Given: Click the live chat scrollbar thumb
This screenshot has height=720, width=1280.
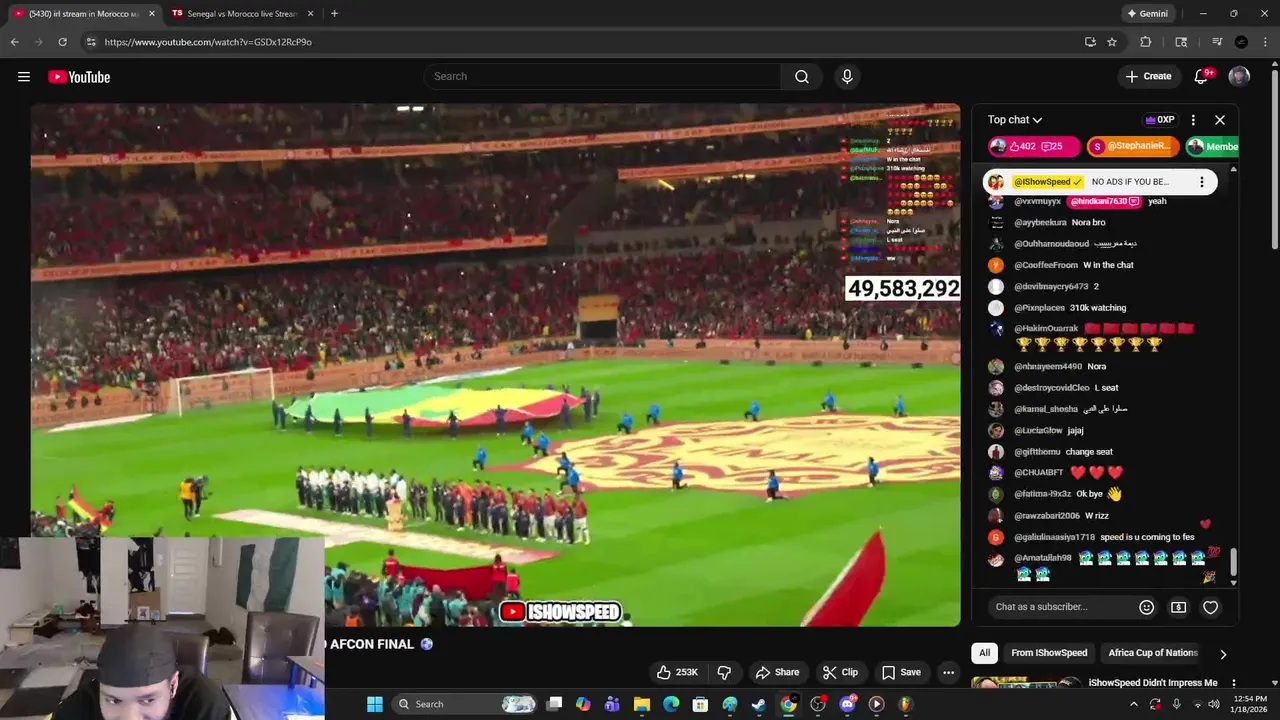Looking at the screenshot, I should [x=1233, y=562].
